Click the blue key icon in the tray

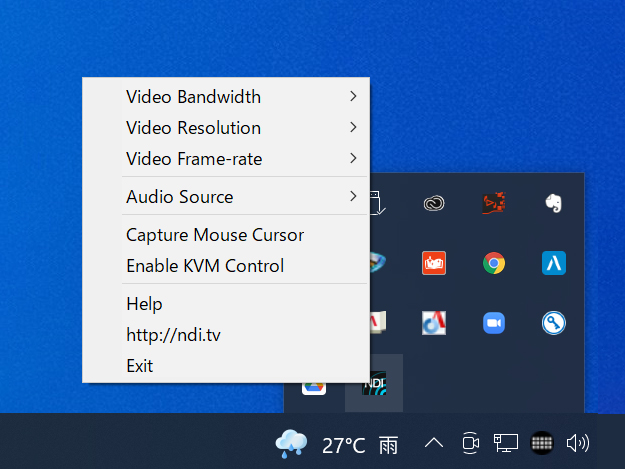[553, 323]
